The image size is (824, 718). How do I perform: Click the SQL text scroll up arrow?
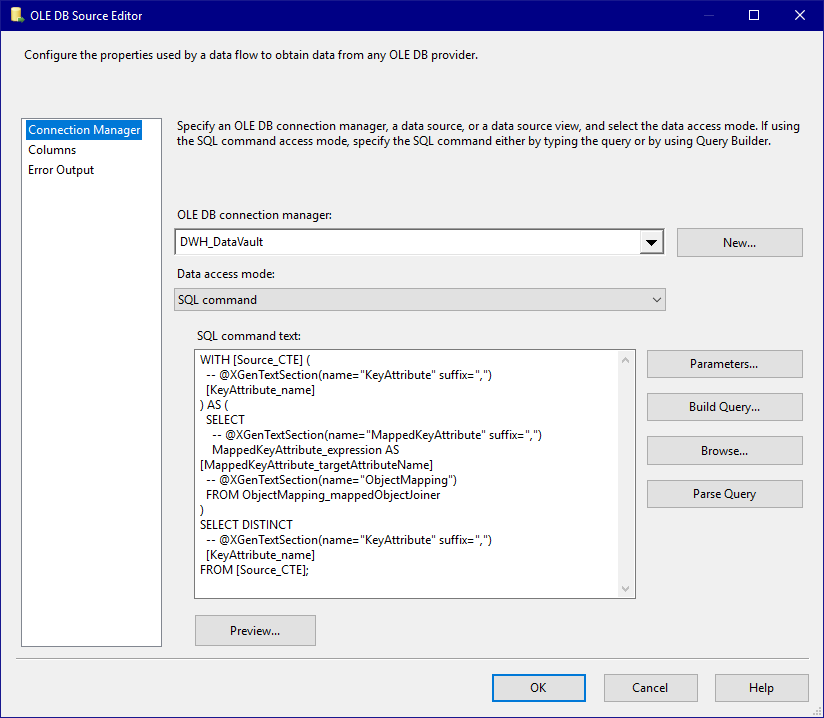pos(625,360)
